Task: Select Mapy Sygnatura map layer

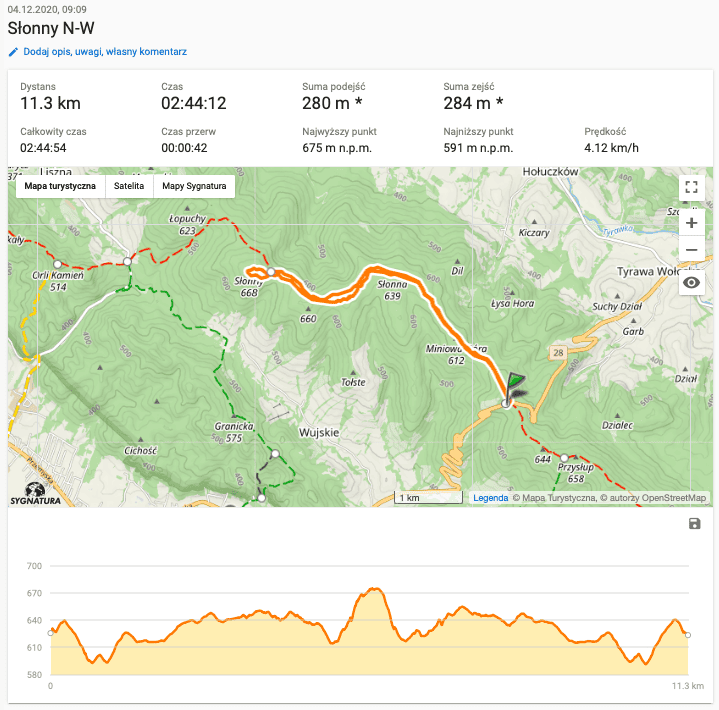Action: [x=194, y=186]
